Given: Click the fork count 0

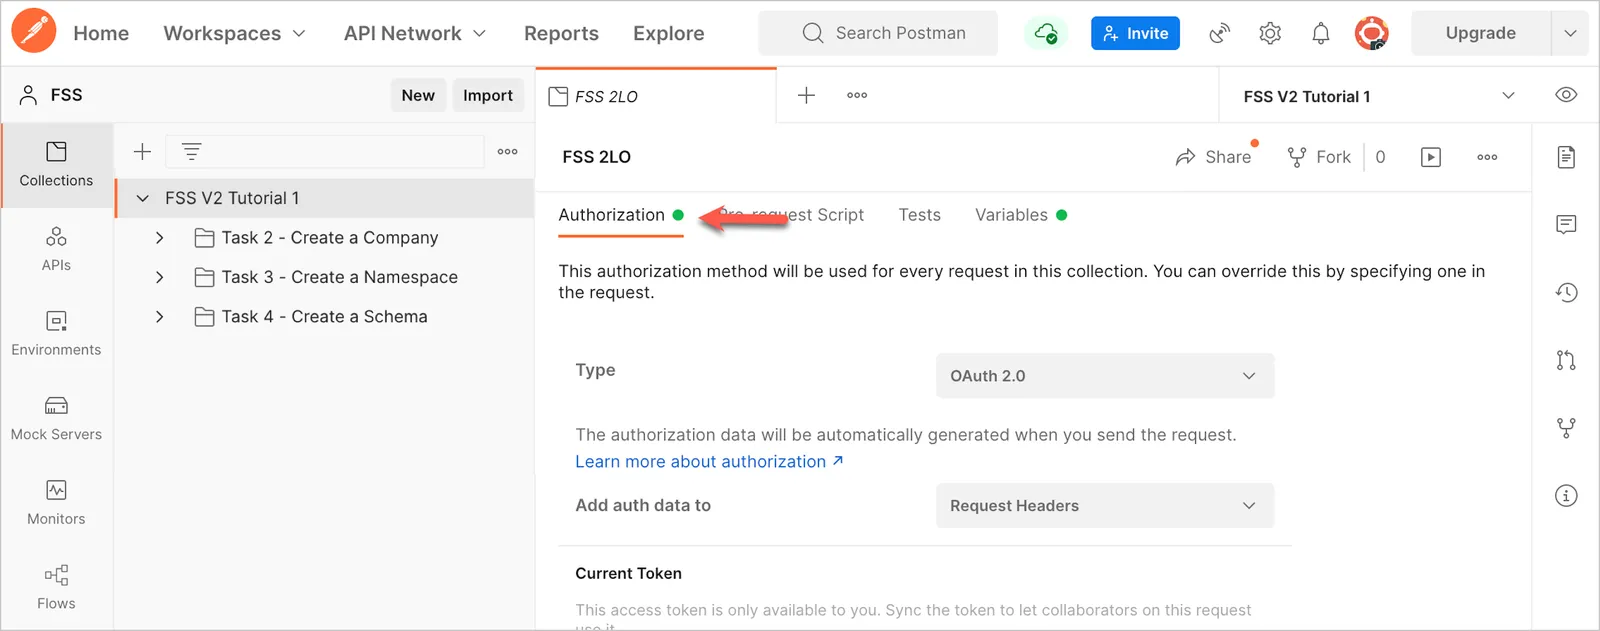Looking at the screenshot, I should [1380, 157].
